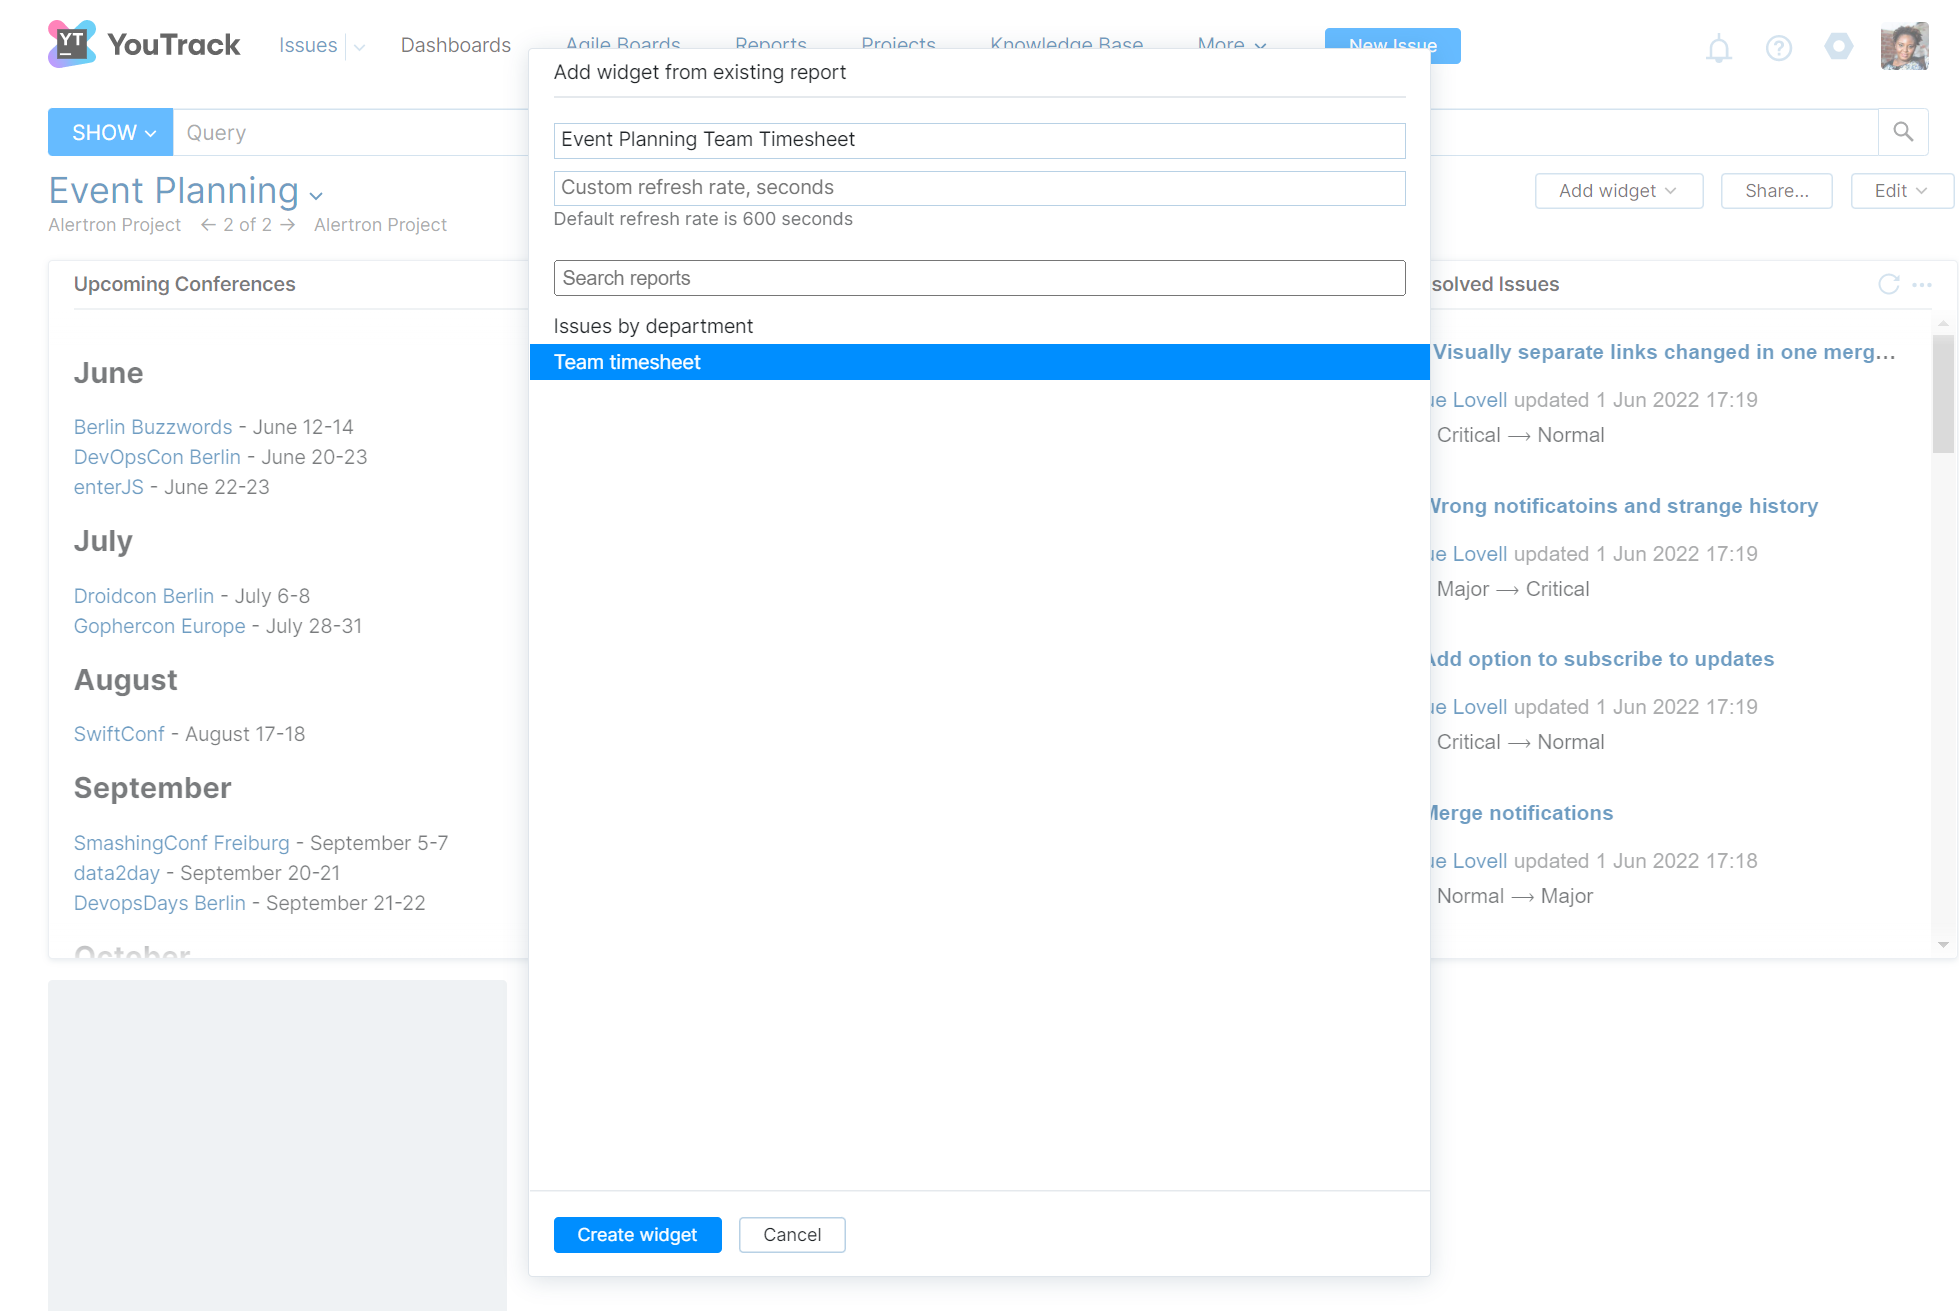The width and height of the screenshot is (1959, 1311).
Task: Click the YouTrack logo icon
Action: coord(72,44)
